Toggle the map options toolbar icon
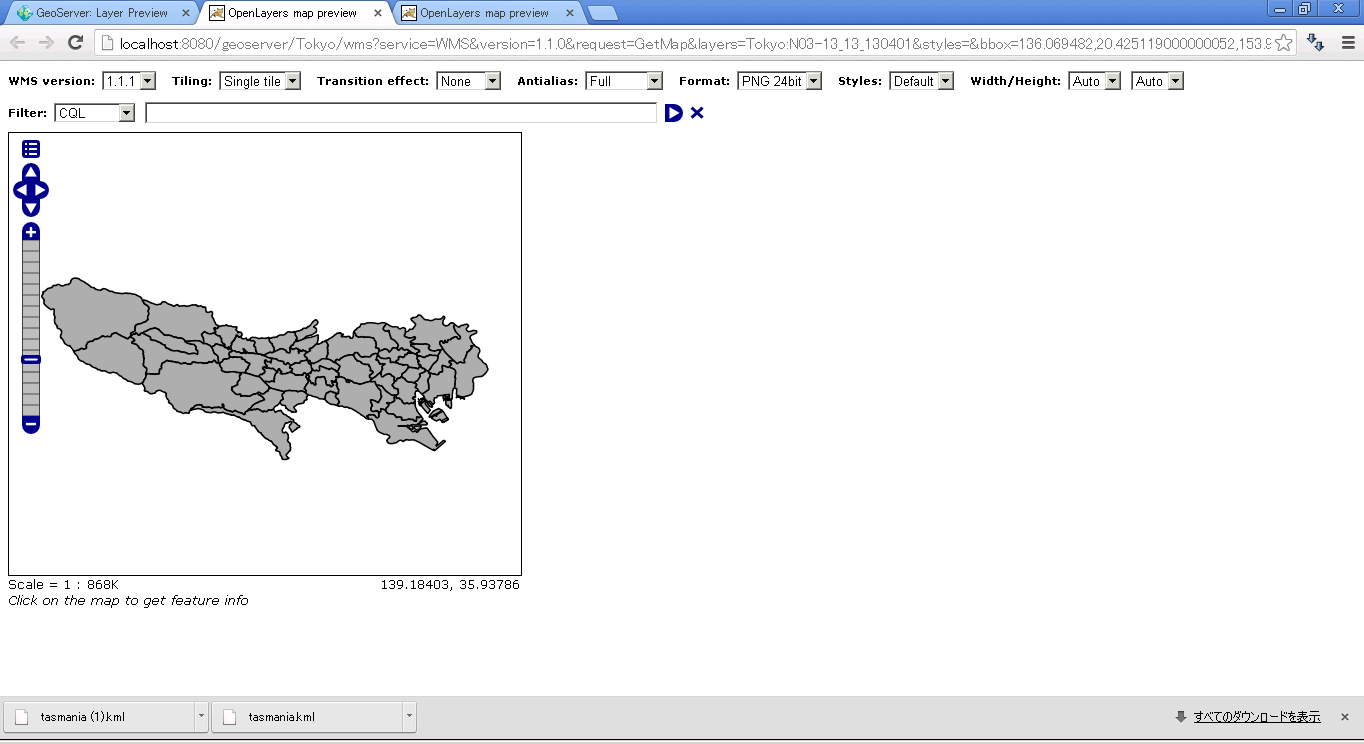This screenshot has height=744, width=1364. (31, 149)
